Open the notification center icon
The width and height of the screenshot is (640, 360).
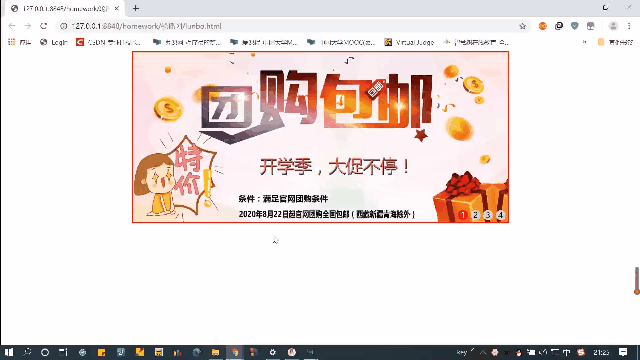(623, 352)
